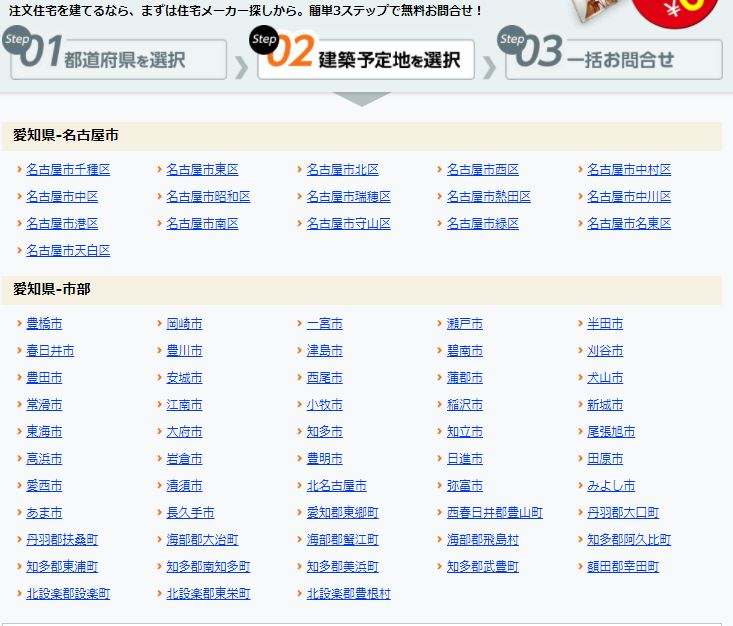Choose the 刈谷市 link
Screen dimensions: 733x626
tap(605, 351)
